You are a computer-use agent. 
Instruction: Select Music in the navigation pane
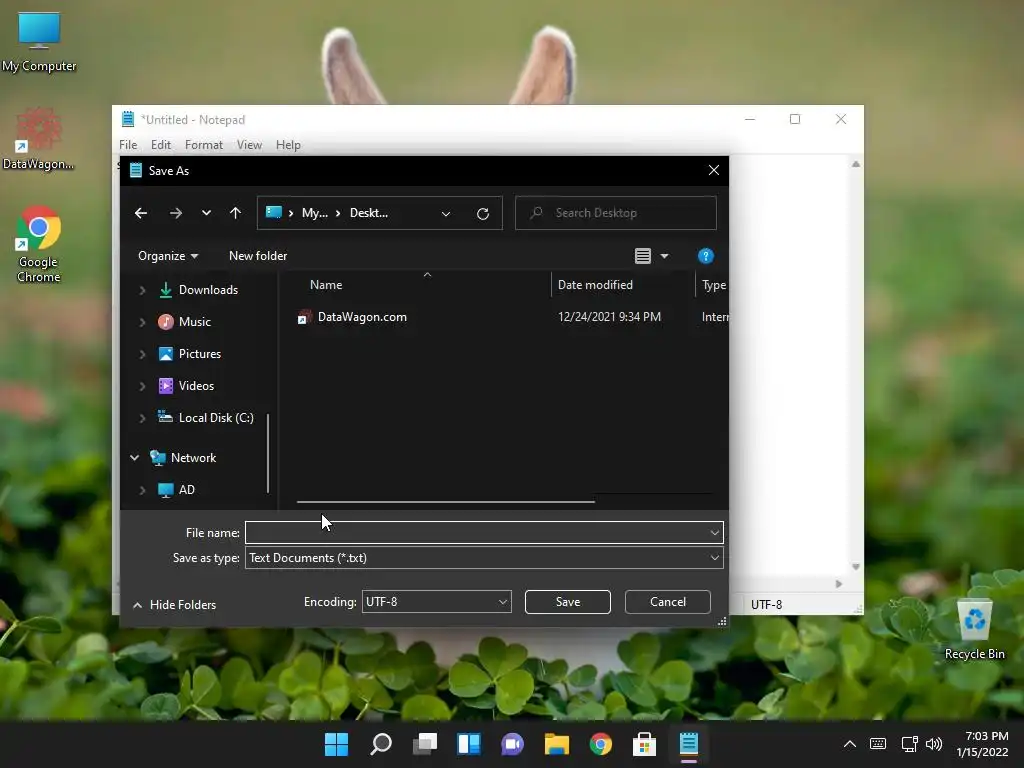click(x=195, y=322)
